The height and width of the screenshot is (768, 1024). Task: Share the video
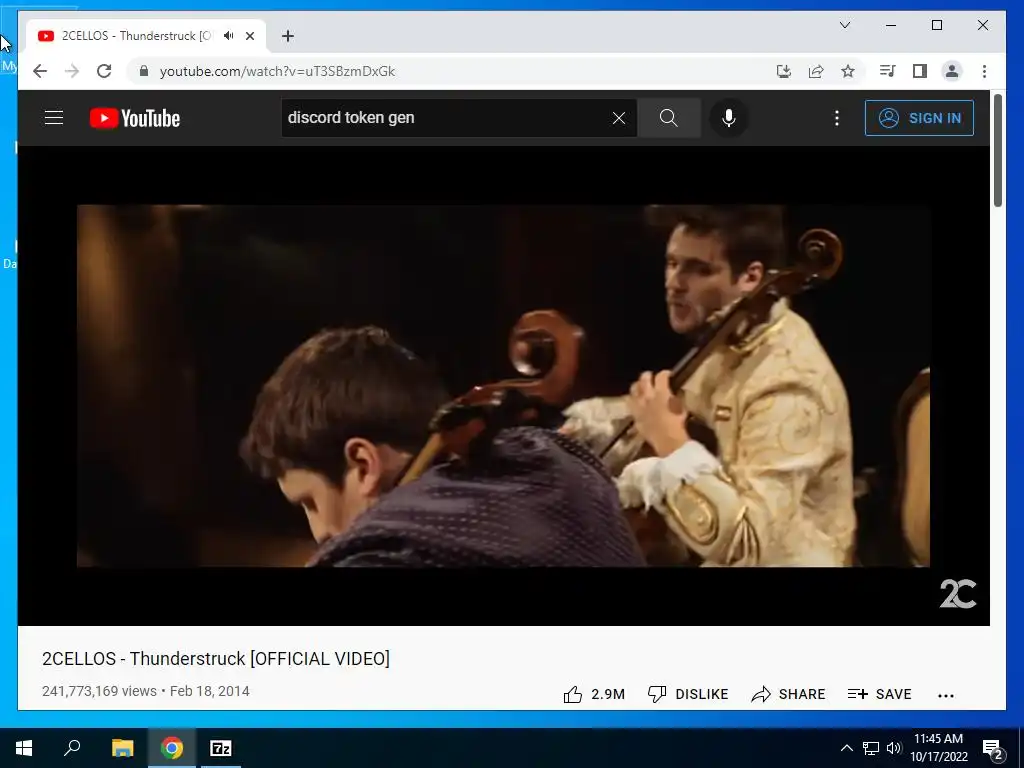pos(788,694)
